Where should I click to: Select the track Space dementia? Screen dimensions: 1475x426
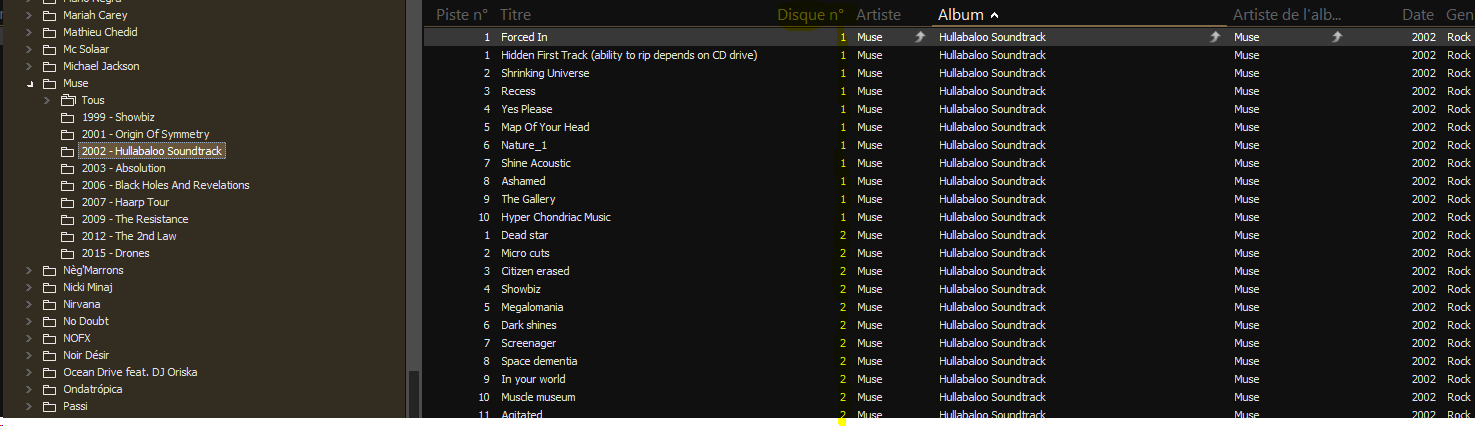coord(539,361)
